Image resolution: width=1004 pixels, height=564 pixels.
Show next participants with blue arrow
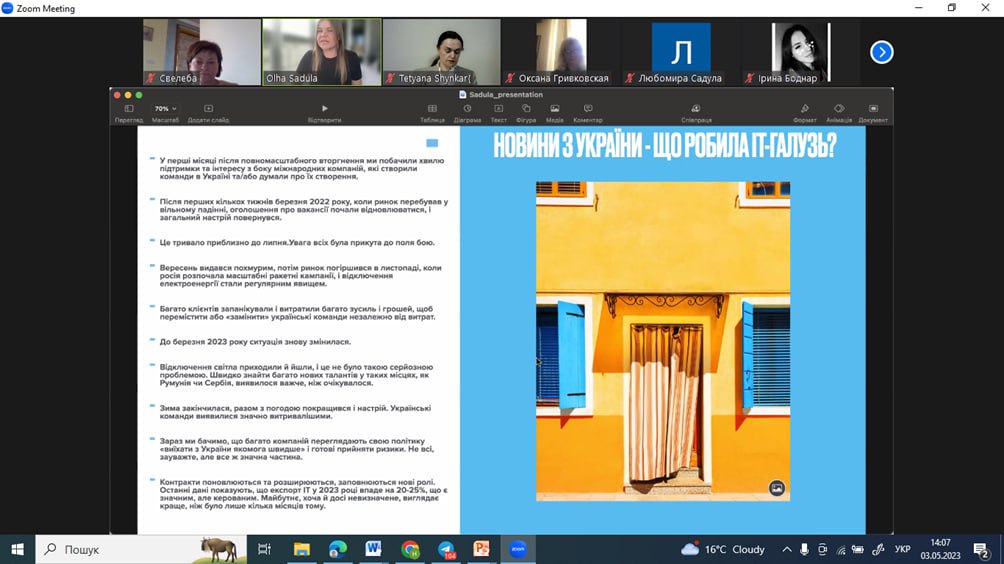(x=881, y=52)
